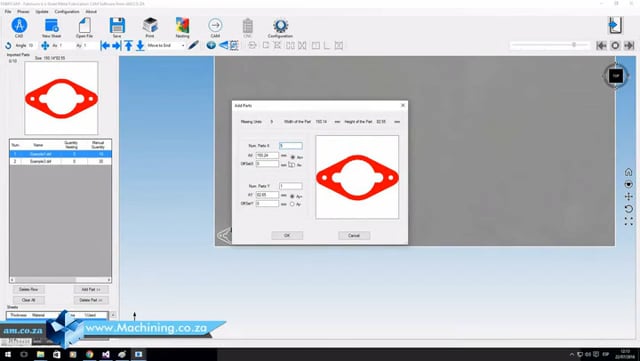
Task: Select highlighted row 1 in parts list
Action: [x=60, y=154]
